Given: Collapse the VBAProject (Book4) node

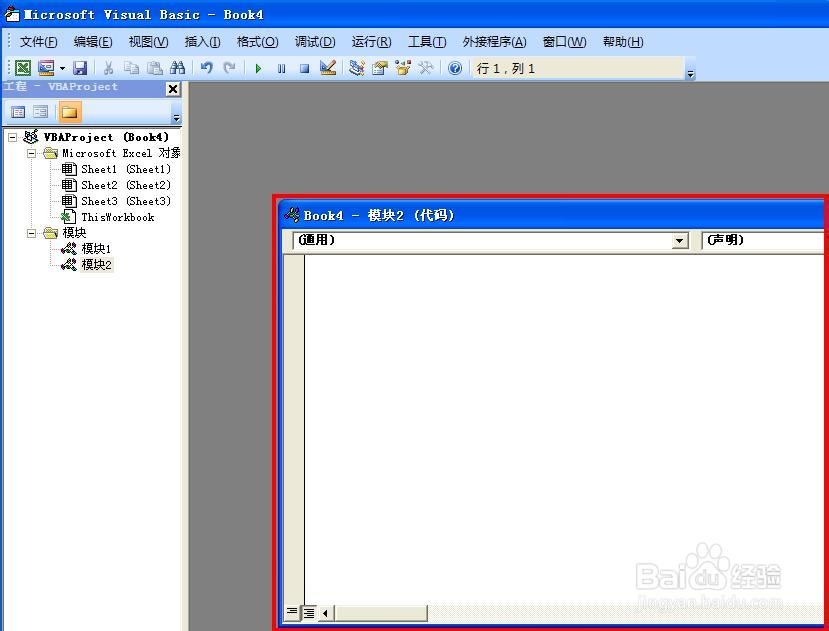Looking at the screenshot, I should coord(12,138).
